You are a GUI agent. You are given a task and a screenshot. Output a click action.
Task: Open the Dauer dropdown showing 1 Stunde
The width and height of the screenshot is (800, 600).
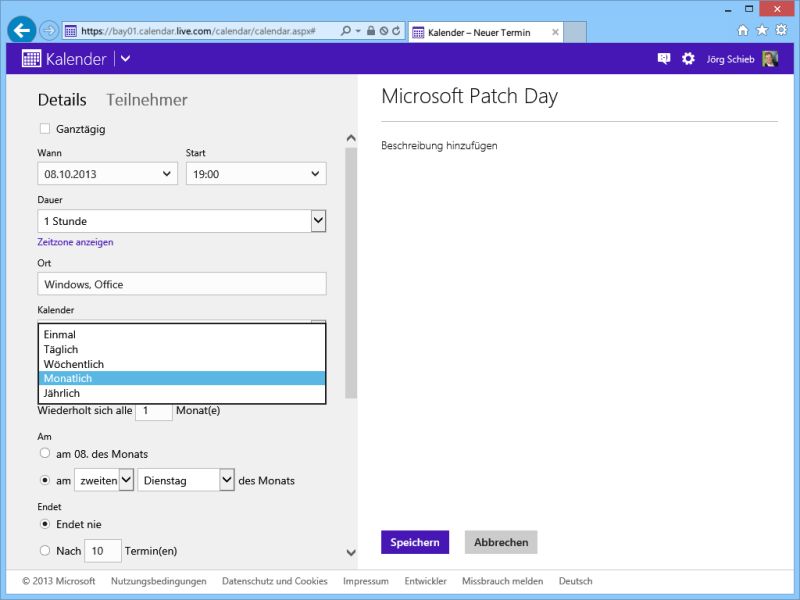coord(182,221)
